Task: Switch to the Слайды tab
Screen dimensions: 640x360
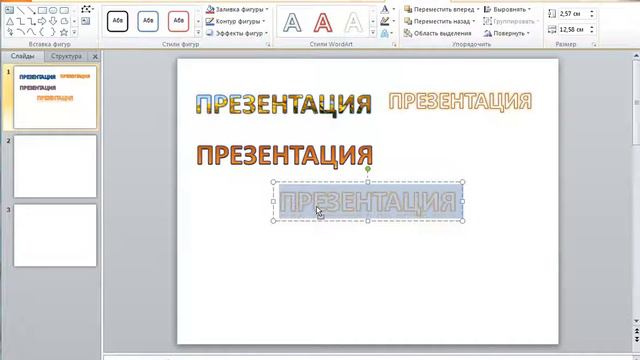Action: (x=22, y=56)
